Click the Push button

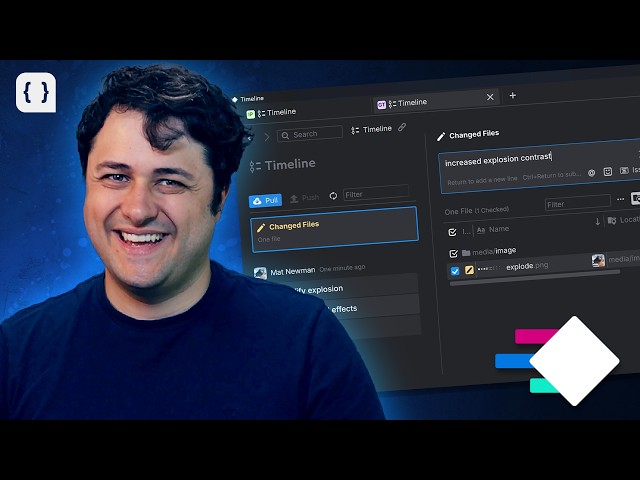click(x=304, y=198)
